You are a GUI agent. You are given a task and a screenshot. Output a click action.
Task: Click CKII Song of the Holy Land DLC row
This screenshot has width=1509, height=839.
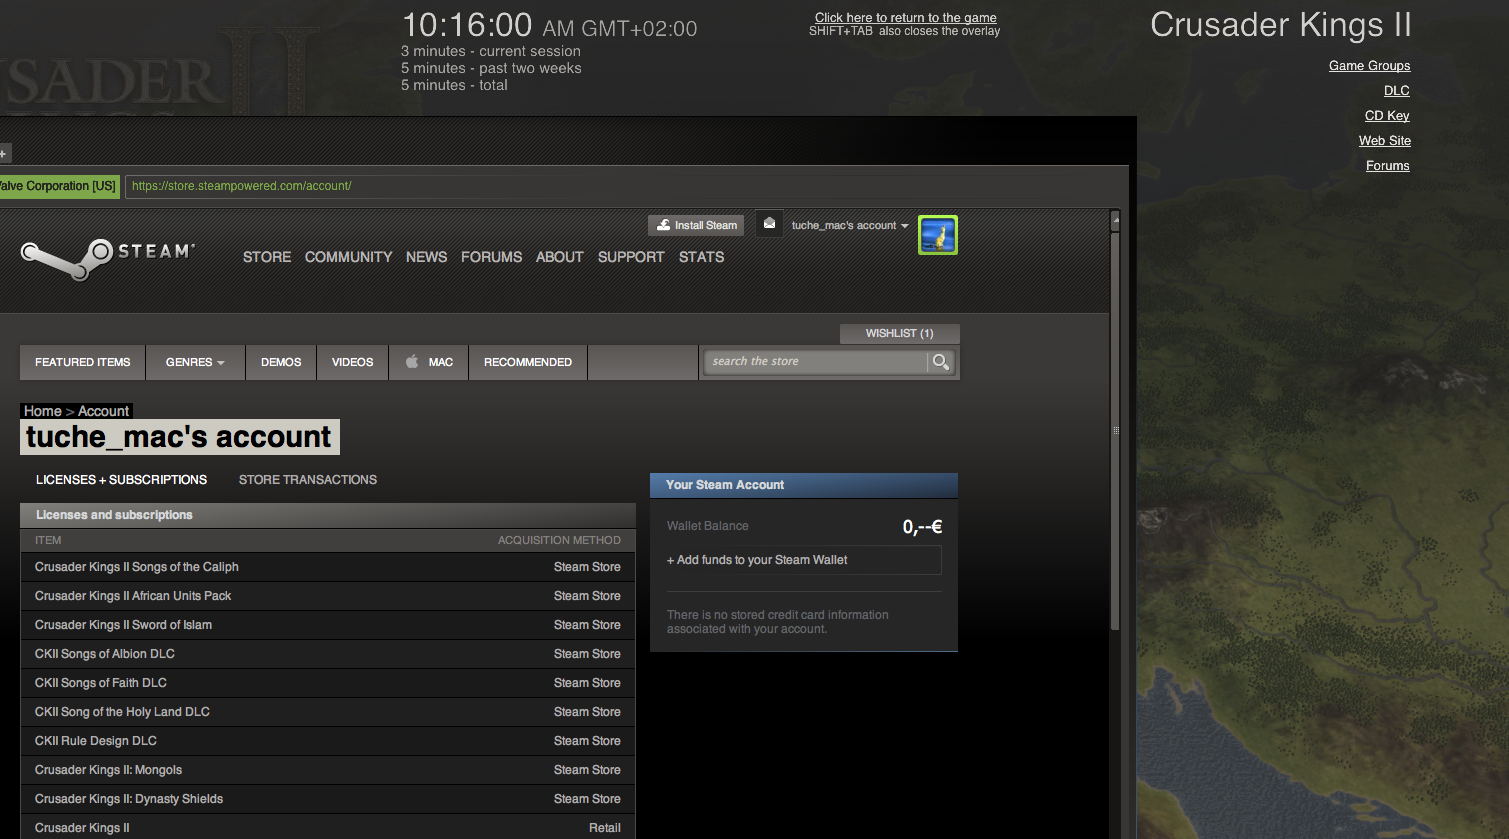(x=328, y=712)
